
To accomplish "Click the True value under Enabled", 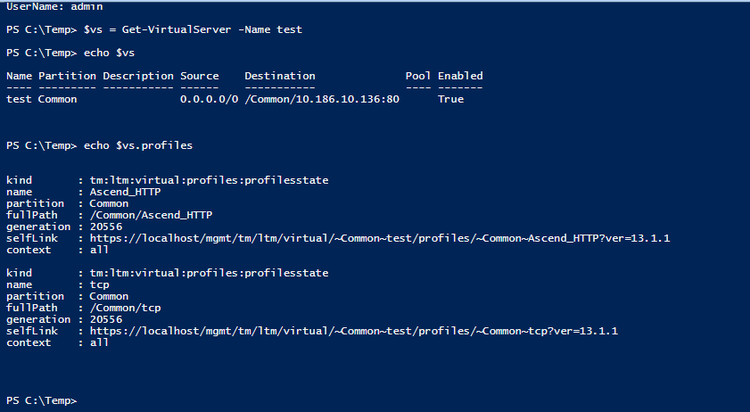I will pos(450,99).
